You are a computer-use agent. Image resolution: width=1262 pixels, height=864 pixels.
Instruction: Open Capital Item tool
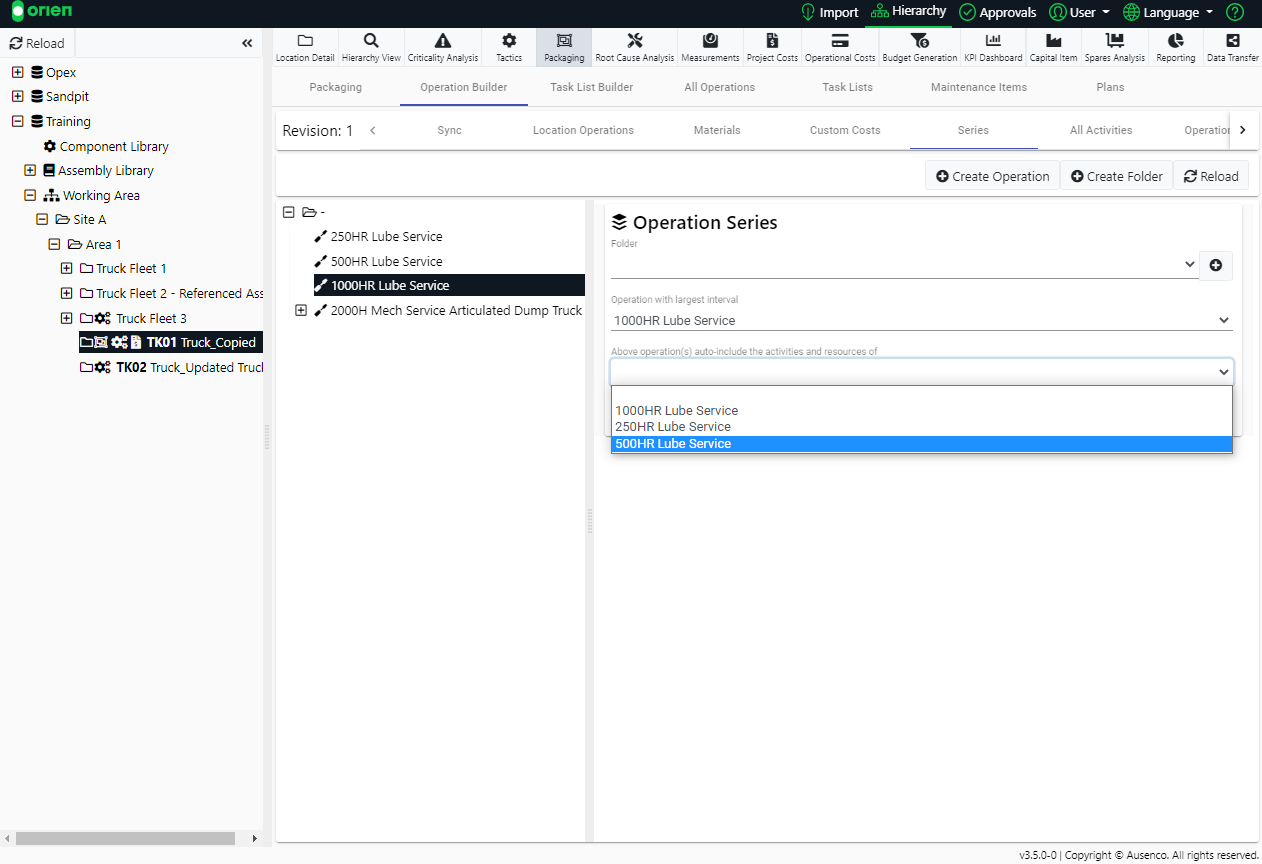pyautogui.click(x=1054, y=47)
